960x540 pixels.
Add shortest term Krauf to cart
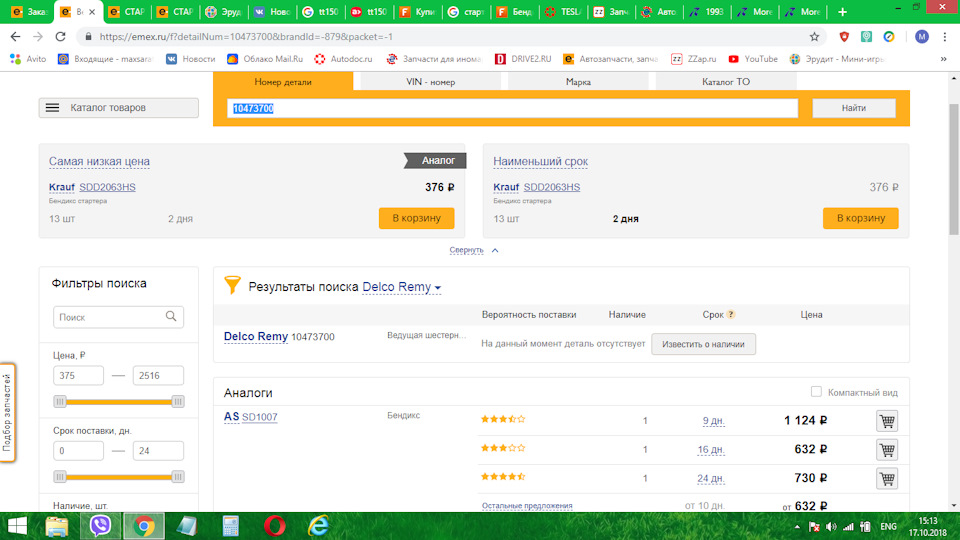coord(860,218)
